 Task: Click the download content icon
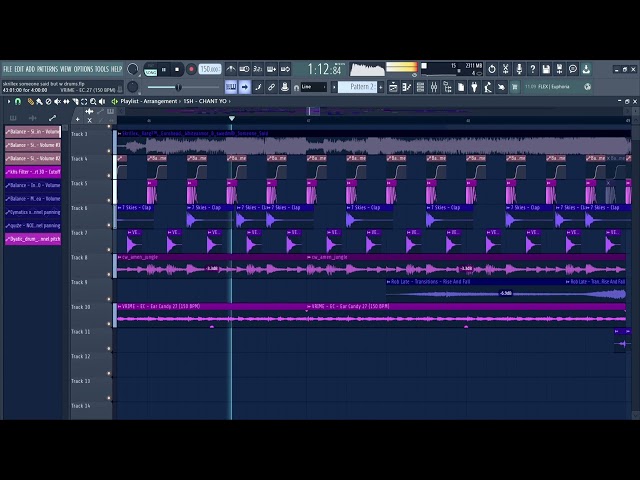coord(587,69)
